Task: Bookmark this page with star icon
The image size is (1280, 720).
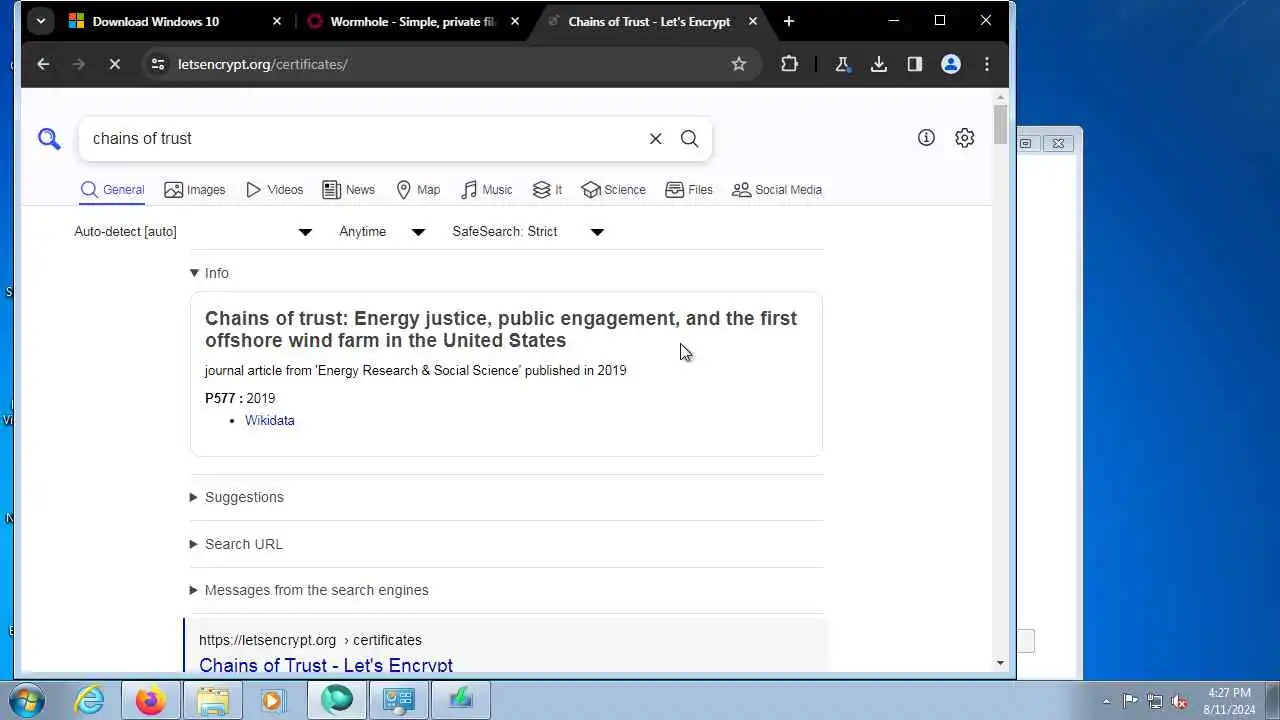Action: point(739,64)
